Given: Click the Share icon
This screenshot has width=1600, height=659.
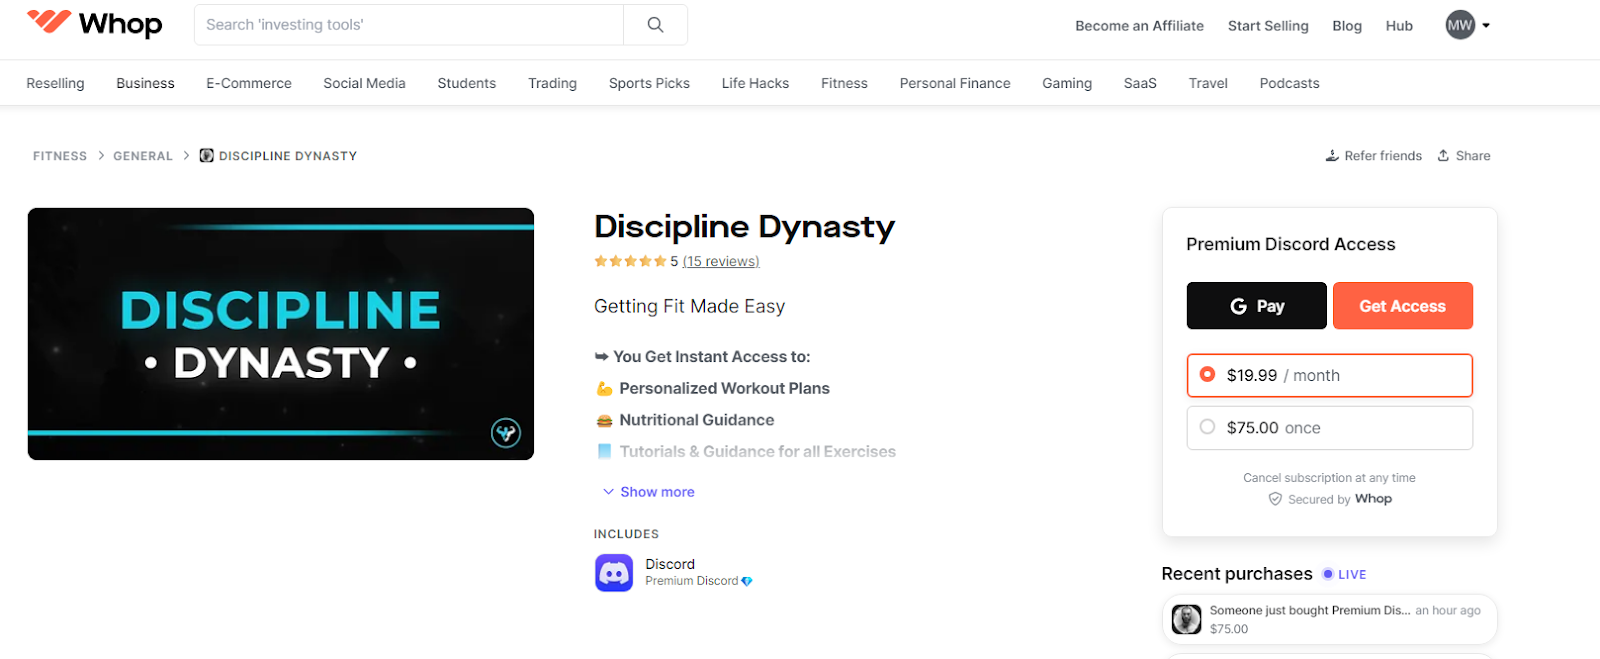Looking at the screenshot, I should click(x=1443, y=155).
